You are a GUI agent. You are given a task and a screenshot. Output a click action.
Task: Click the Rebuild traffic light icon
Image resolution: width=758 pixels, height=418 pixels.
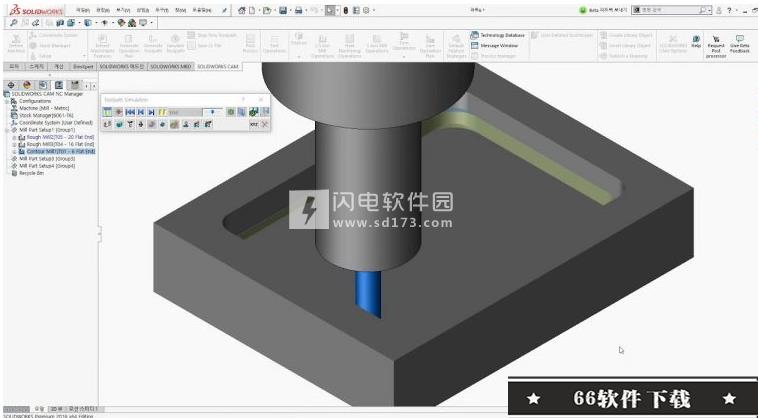(345, 10)
